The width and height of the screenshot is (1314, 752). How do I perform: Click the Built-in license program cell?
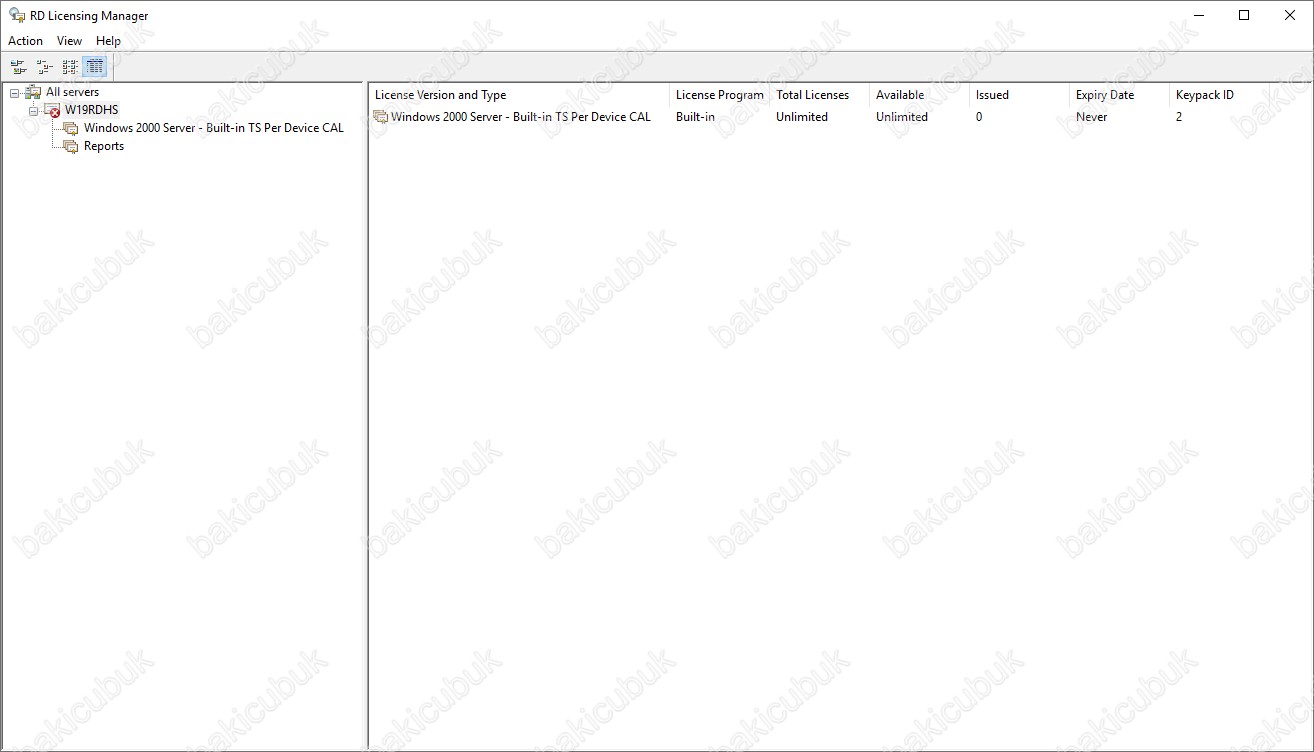point(695,117)
